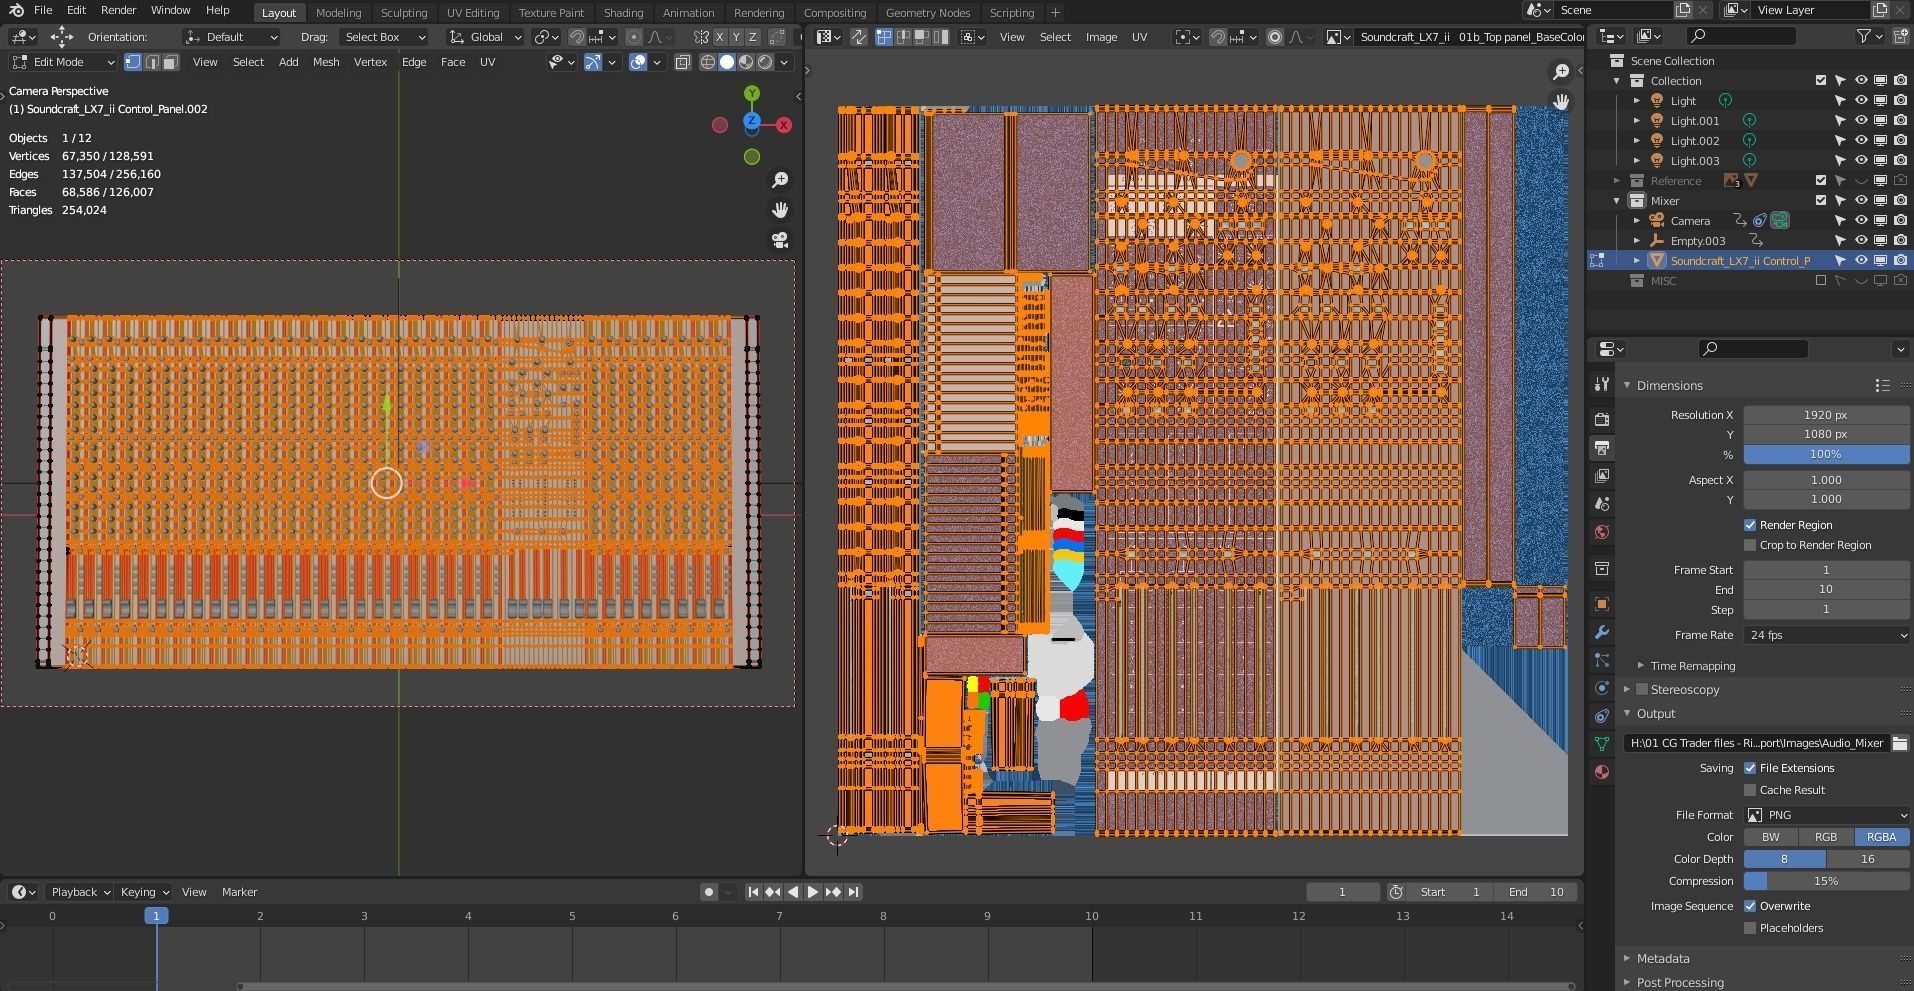The width and height of the screenshot is (1914, 991).
Task: Toggle X-ray view in 3D viewport
Action: (683, 62)
